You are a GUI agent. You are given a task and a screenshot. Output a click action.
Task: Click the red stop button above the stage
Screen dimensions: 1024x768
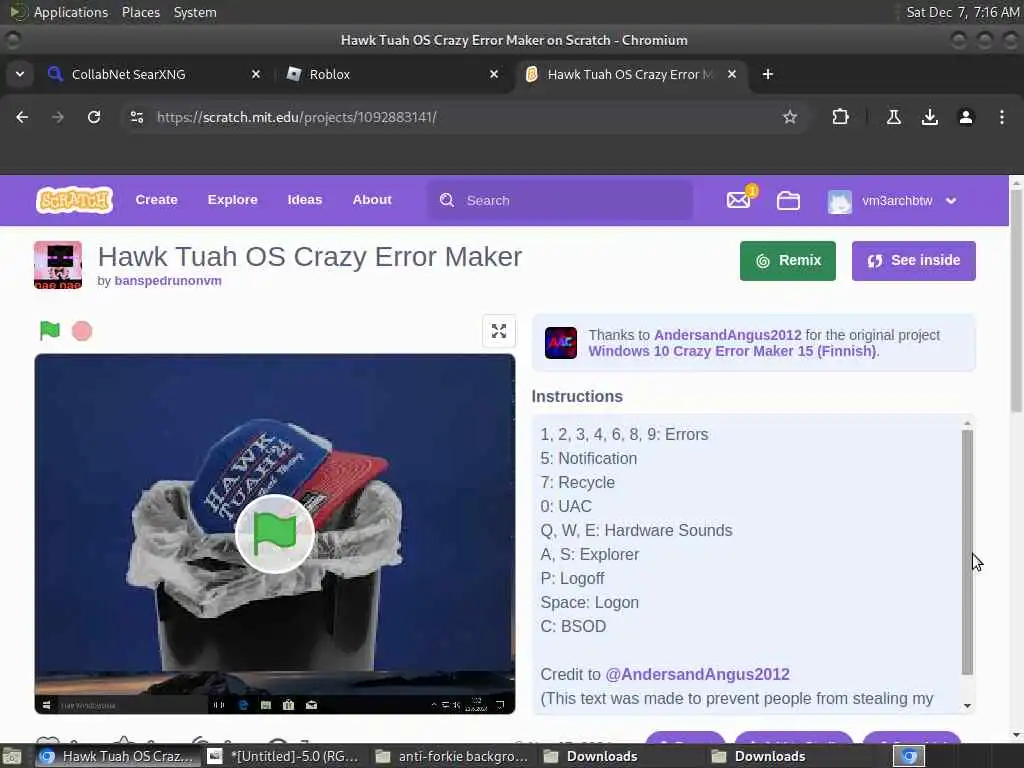[82, 331]
